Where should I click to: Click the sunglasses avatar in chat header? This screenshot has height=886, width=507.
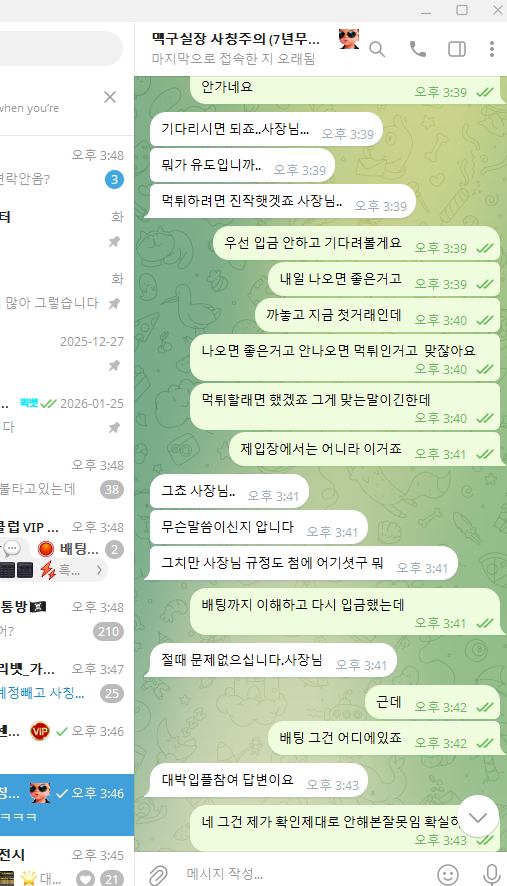tap(349, 39)
